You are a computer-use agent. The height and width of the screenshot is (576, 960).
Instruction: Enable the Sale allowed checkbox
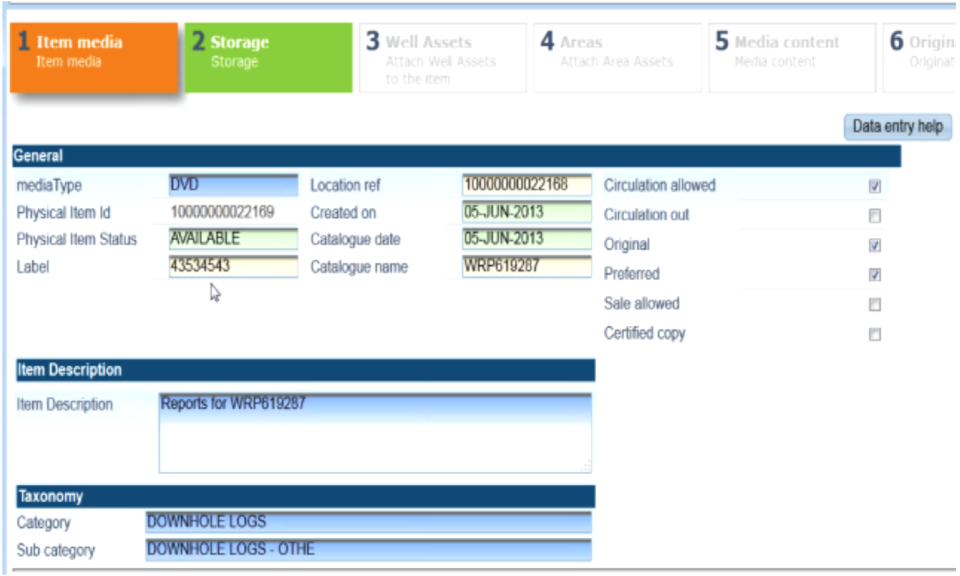pyautogui.click(x=875, y=304)
